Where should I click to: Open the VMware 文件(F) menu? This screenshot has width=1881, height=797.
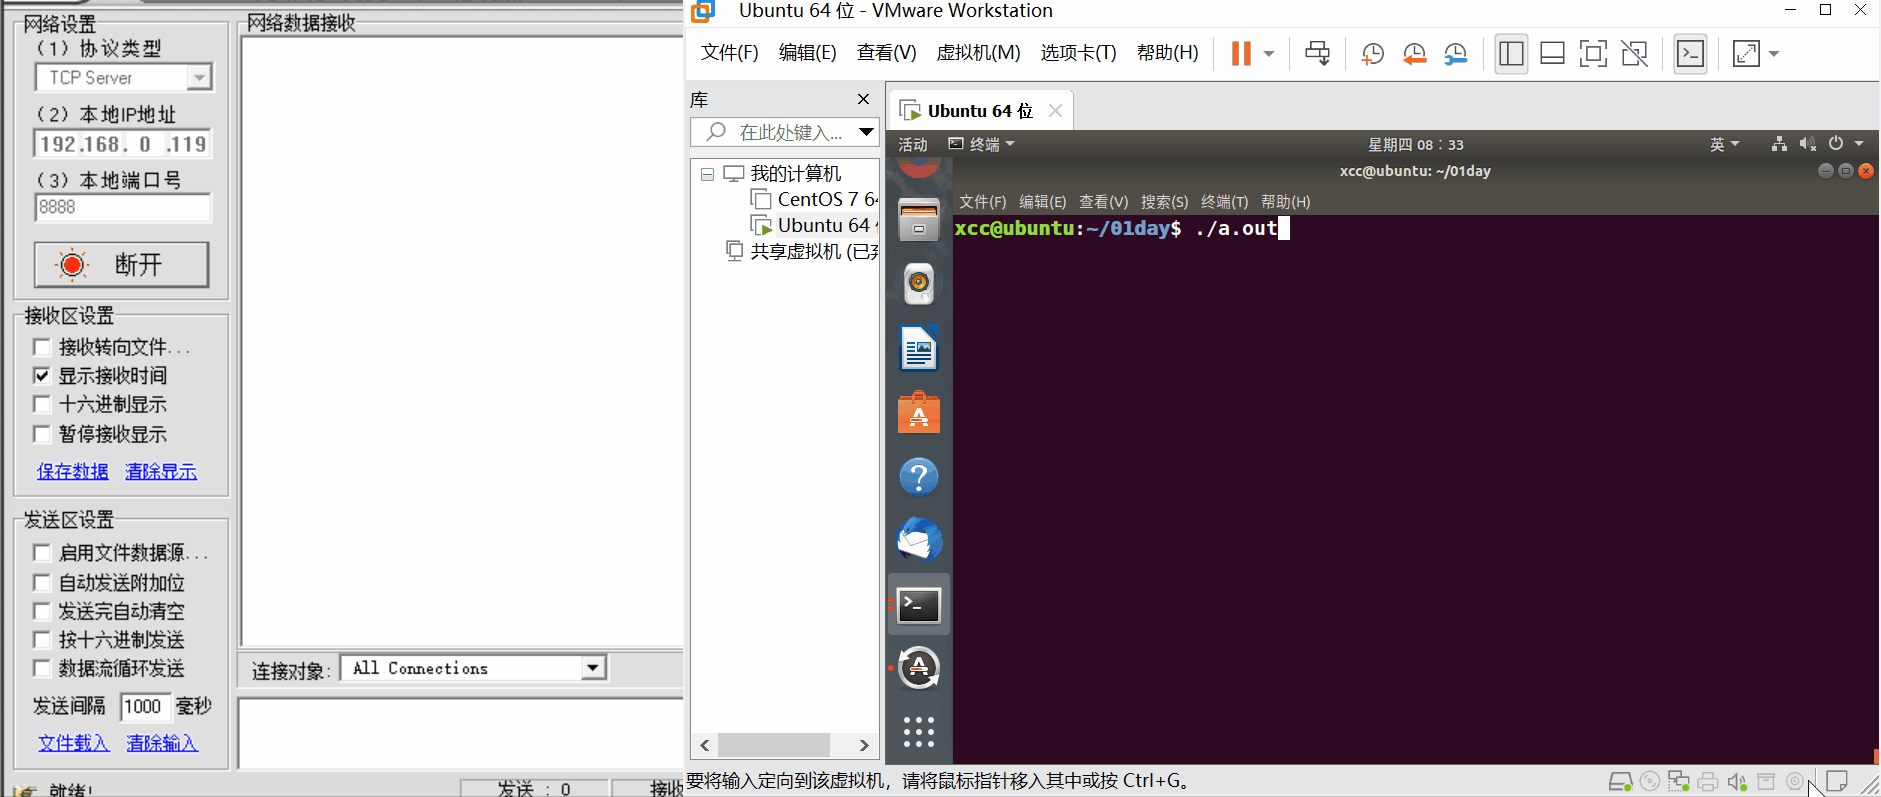(729, 53)
